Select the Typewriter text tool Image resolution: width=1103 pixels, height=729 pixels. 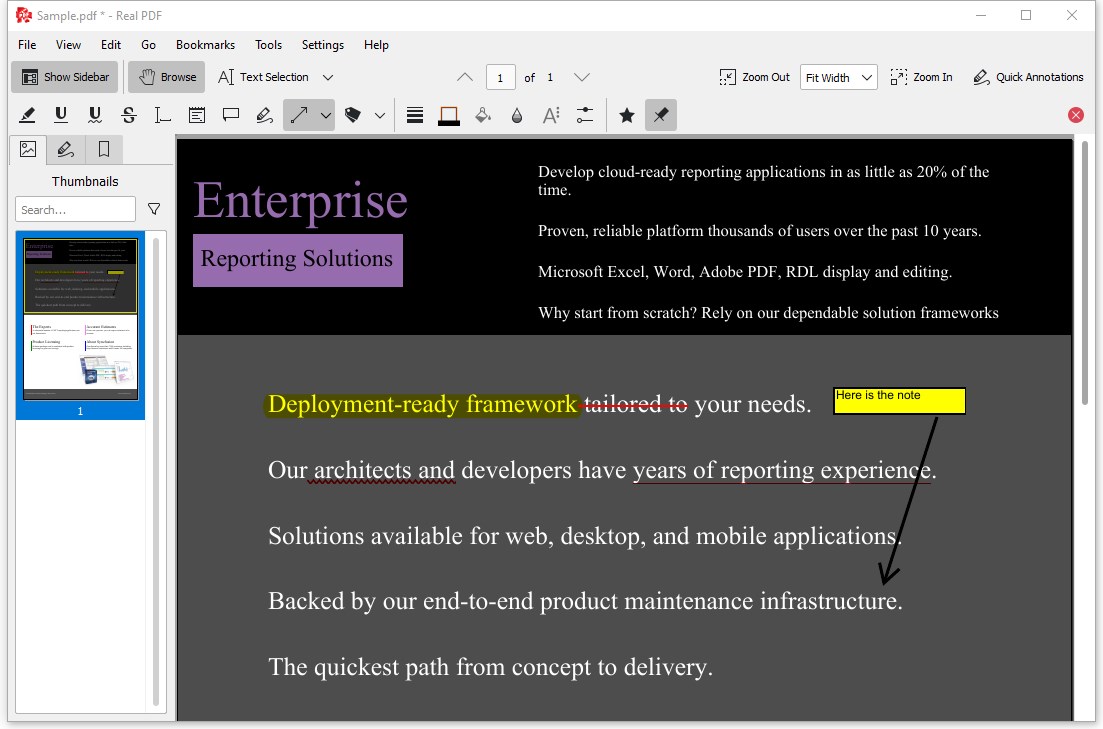click(x=162, y=115)
